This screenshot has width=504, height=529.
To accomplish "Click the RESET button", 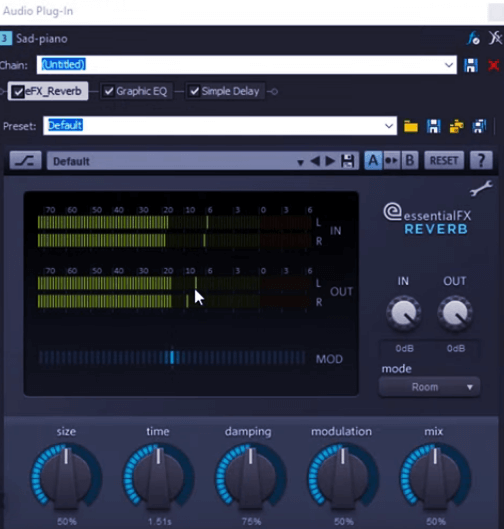I will tap(444, 161).
